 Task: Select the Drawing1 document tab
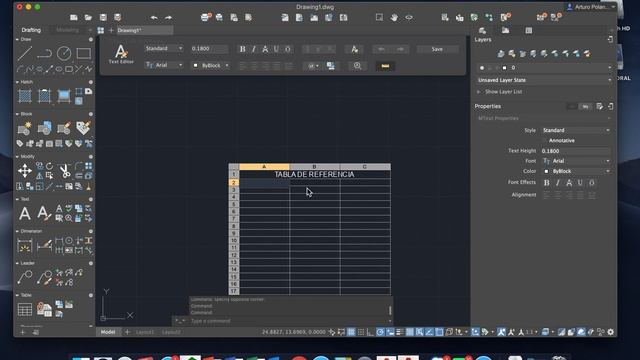coord(144,30)
